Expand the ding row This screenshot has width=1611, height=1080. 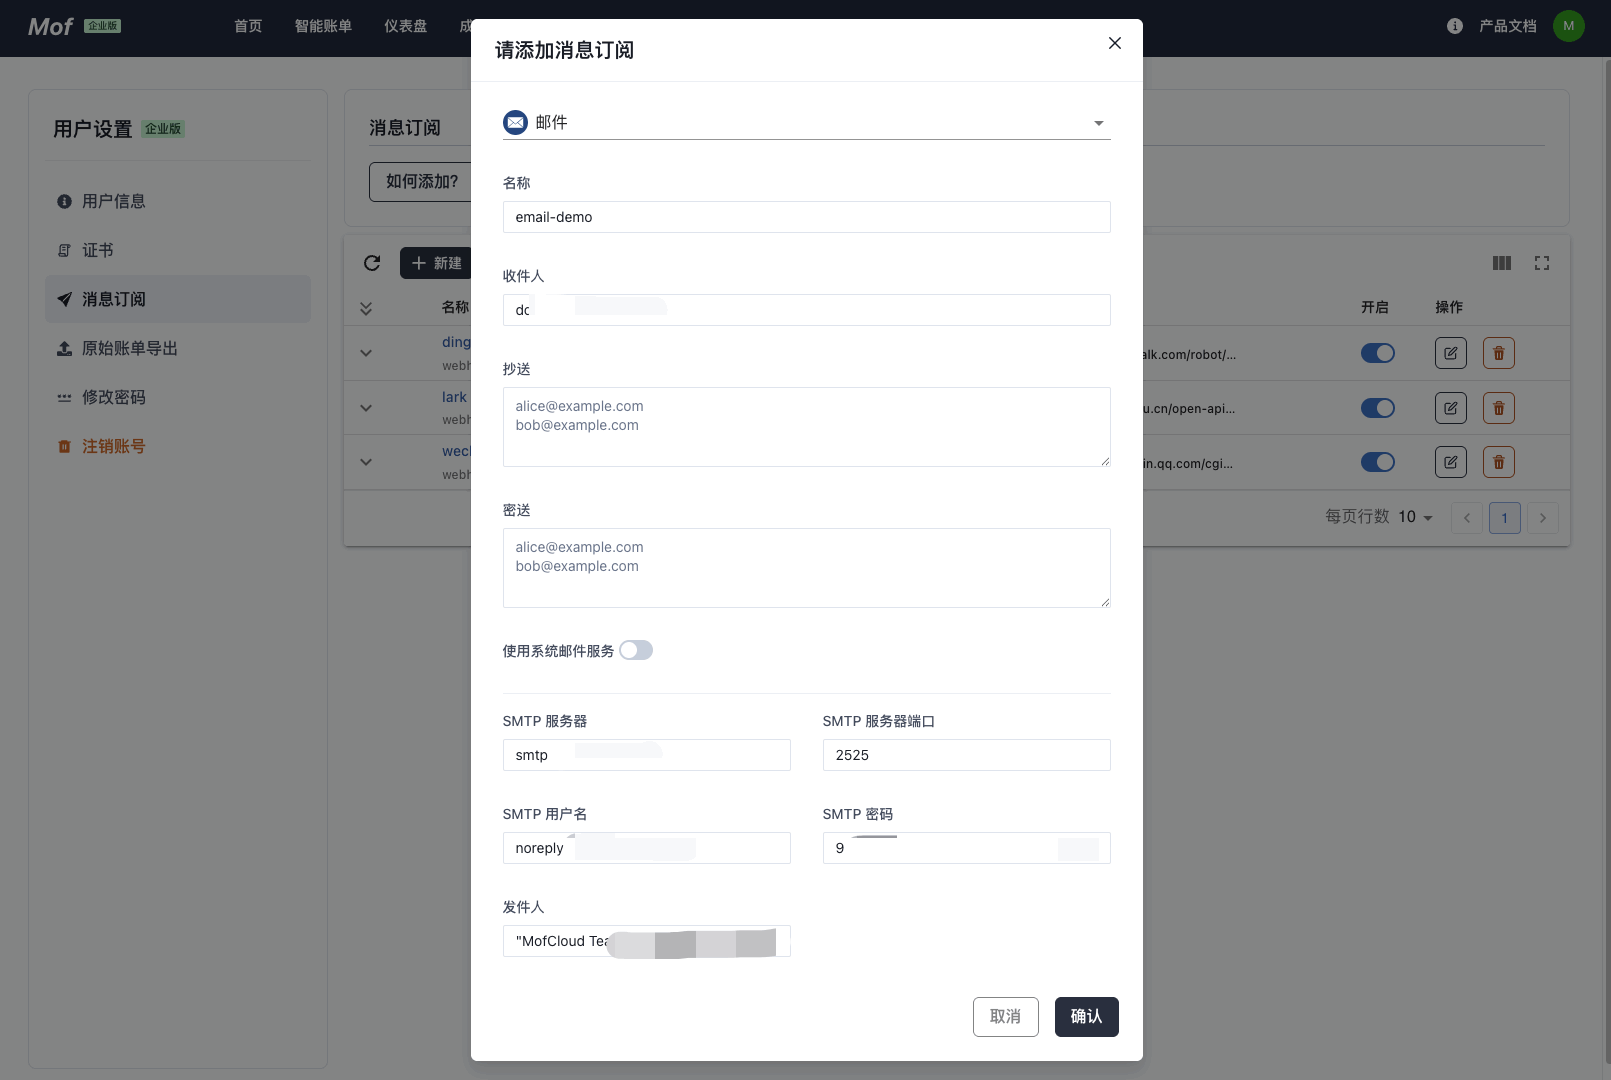(x=366, y=353)
